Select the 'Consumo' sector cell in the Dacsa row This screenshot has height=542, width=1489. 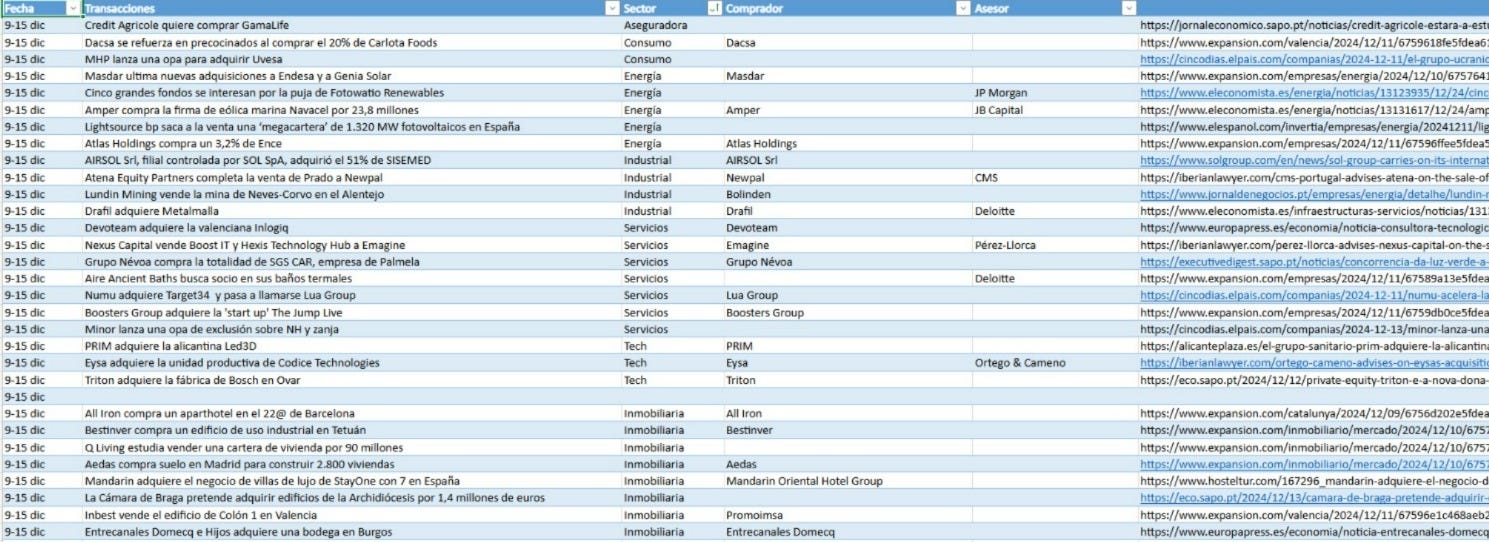[x=672, y=42]
